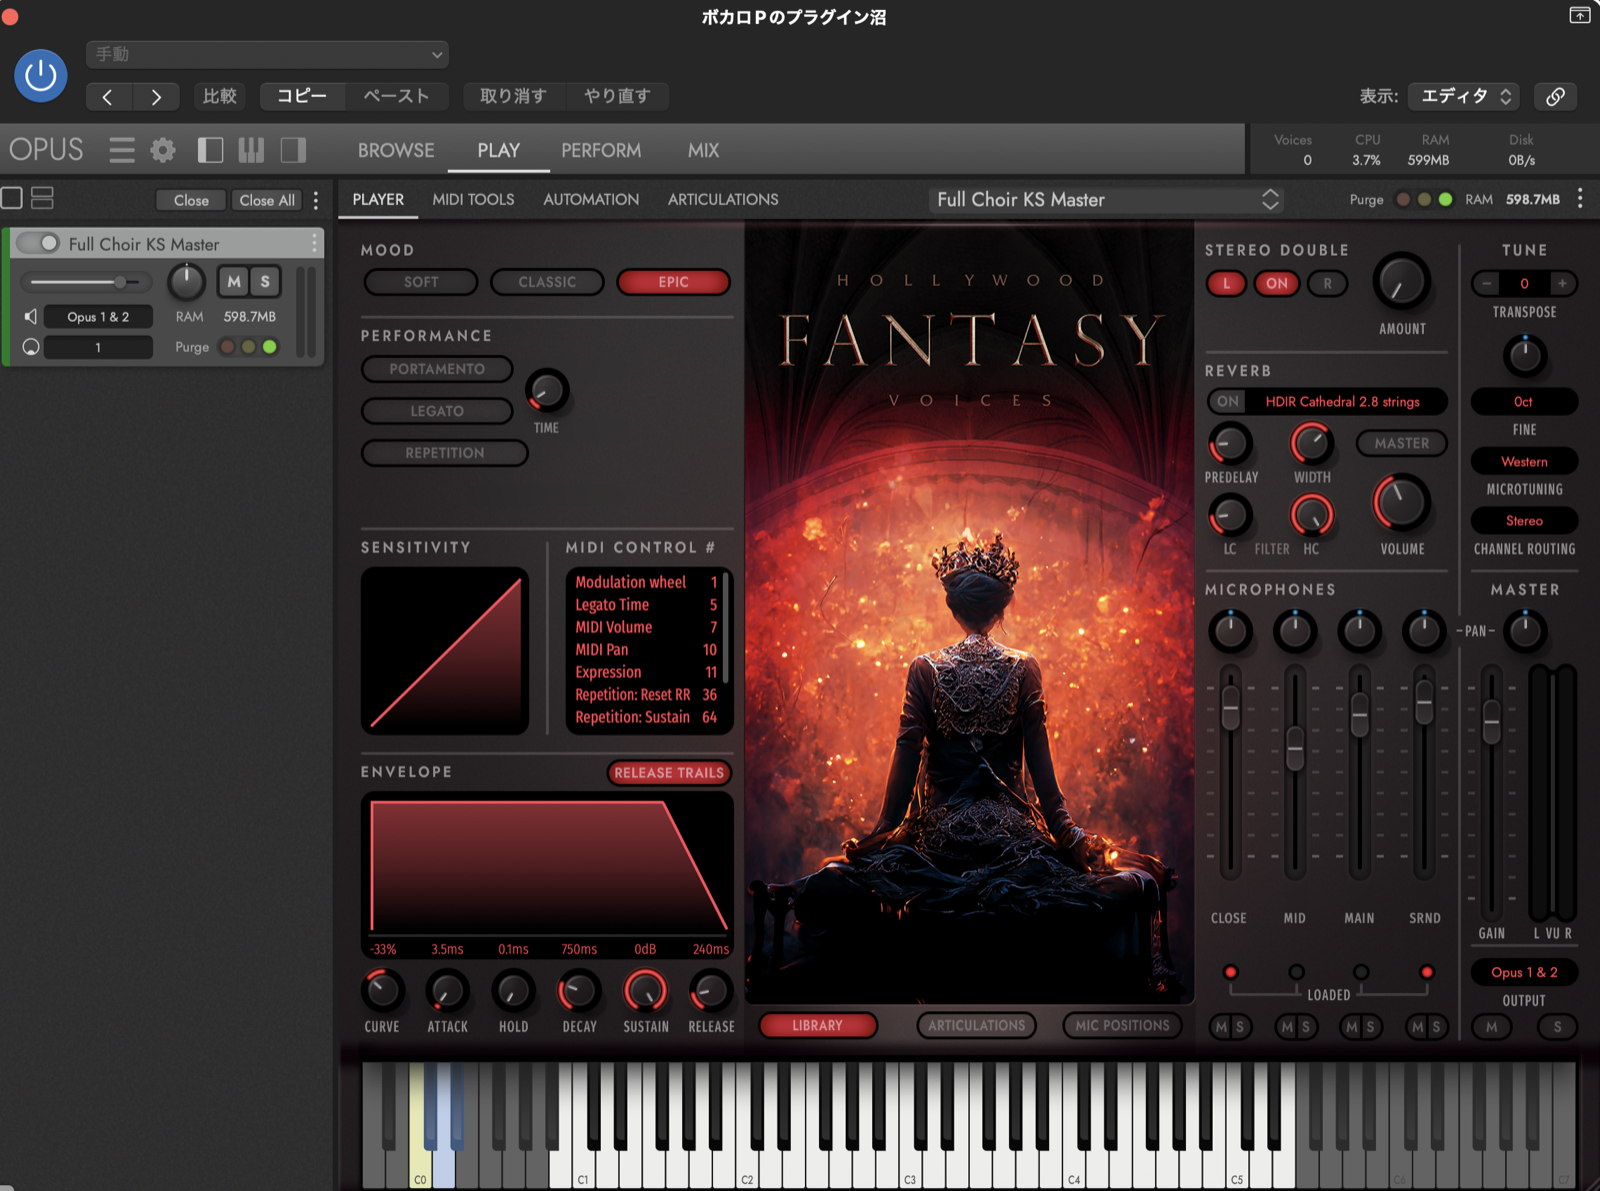Toggle Stereo Double ON button

click(x=1277, y=283)
